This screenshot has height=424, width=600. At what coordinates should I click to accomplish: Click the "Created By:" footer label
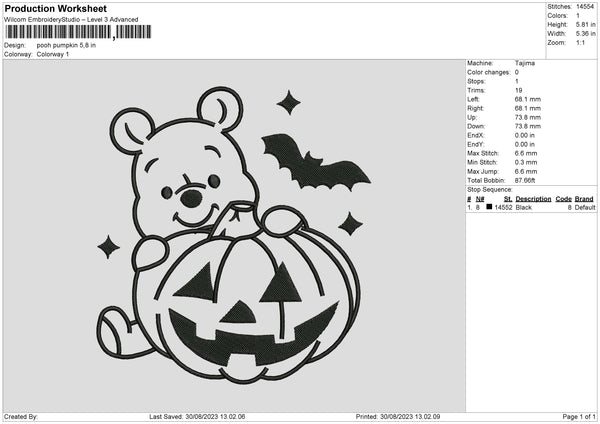point(21,417)
